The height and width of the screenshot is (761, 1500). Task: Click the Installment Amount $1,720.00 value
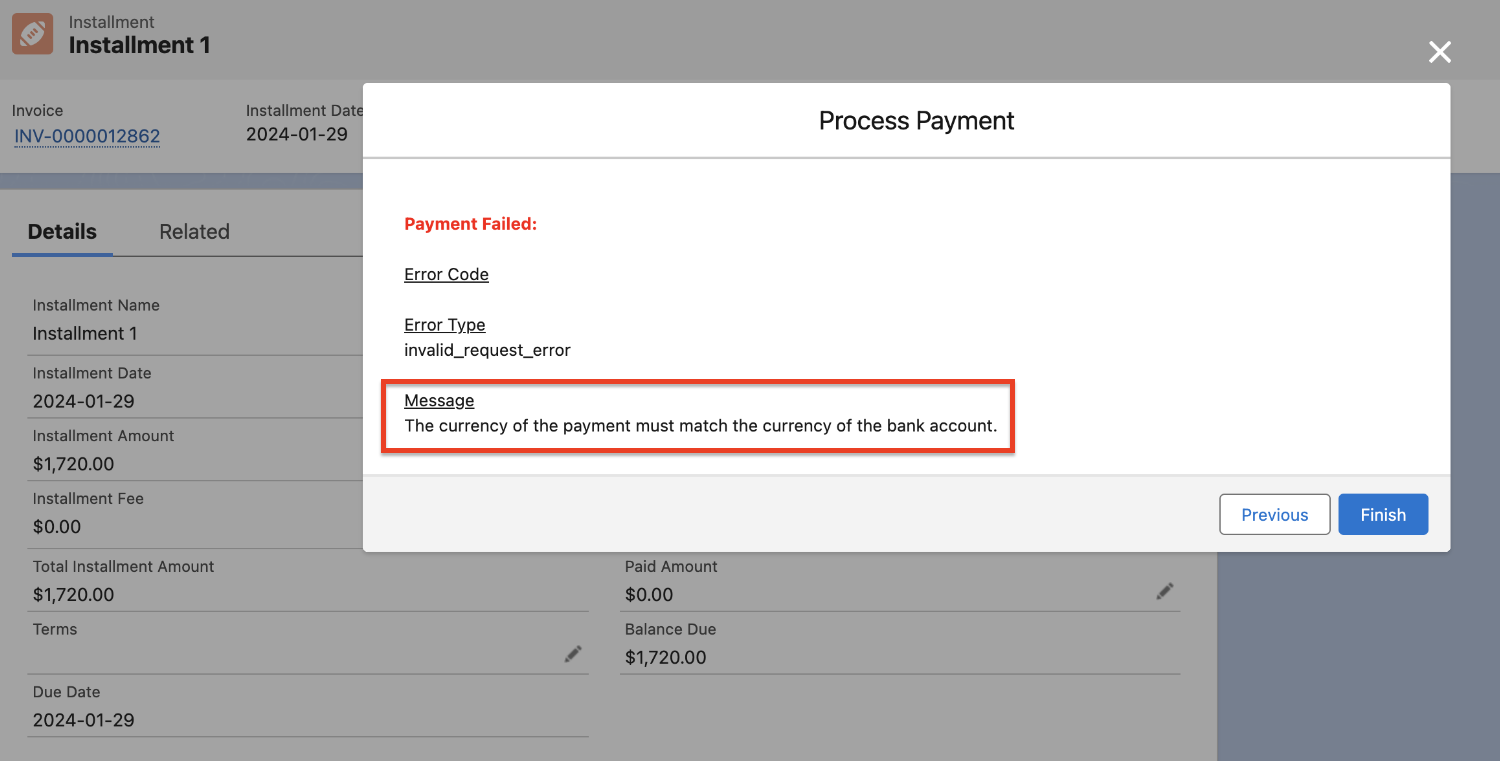(73, 464)
